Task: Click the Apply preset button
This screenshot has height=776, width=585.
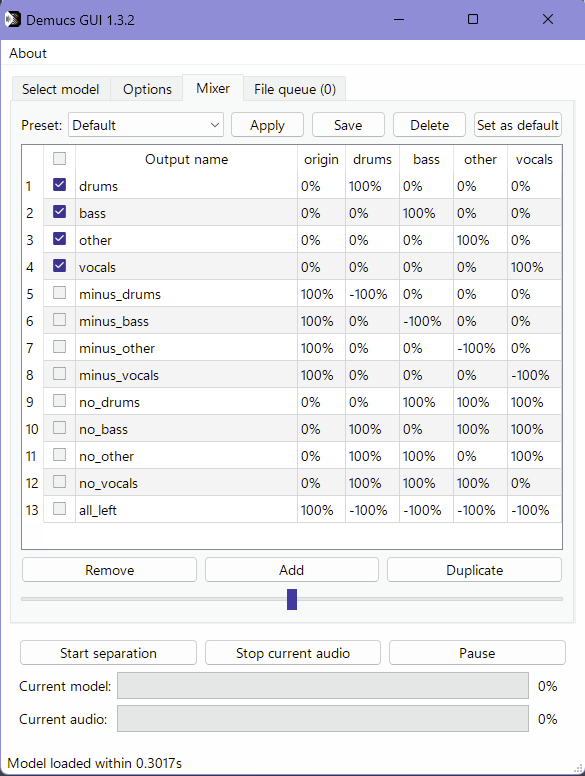Action: (x=267, y=125)
